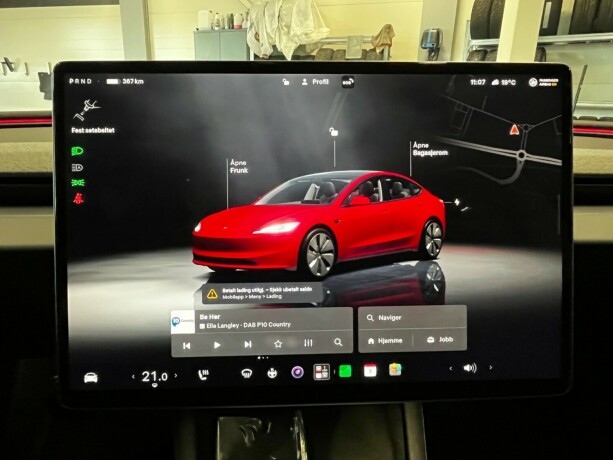Image resolution: width=613 pixels, height=460 pixels.
Task: Play the current radio station
Action: [x=217, y=345]
